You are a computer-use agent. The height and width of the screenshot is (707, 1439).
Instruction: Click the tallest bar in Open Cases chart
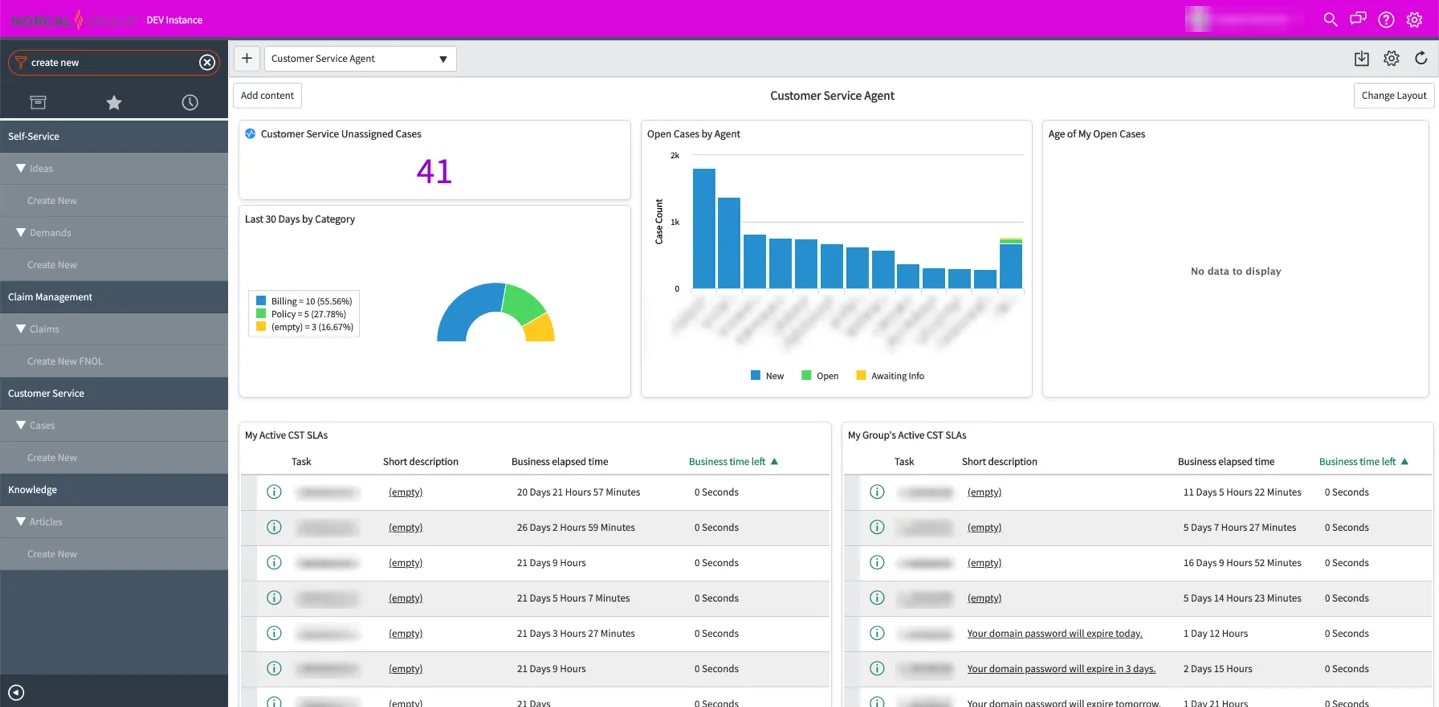[x=704, y=229]
